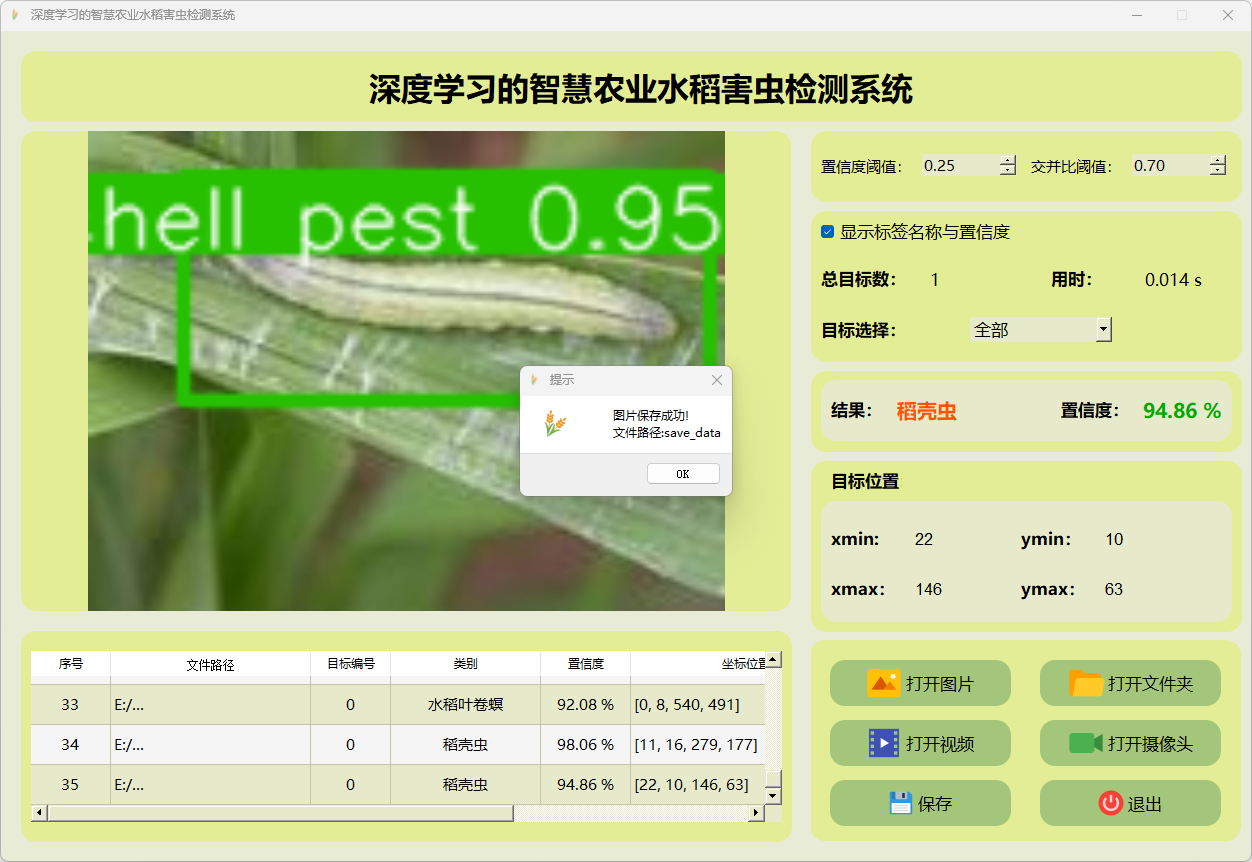The height and width of the screenshot is (862, 1252).
Task: Increase the confidence threshold with up arrow
Action: click(1007, 160)
